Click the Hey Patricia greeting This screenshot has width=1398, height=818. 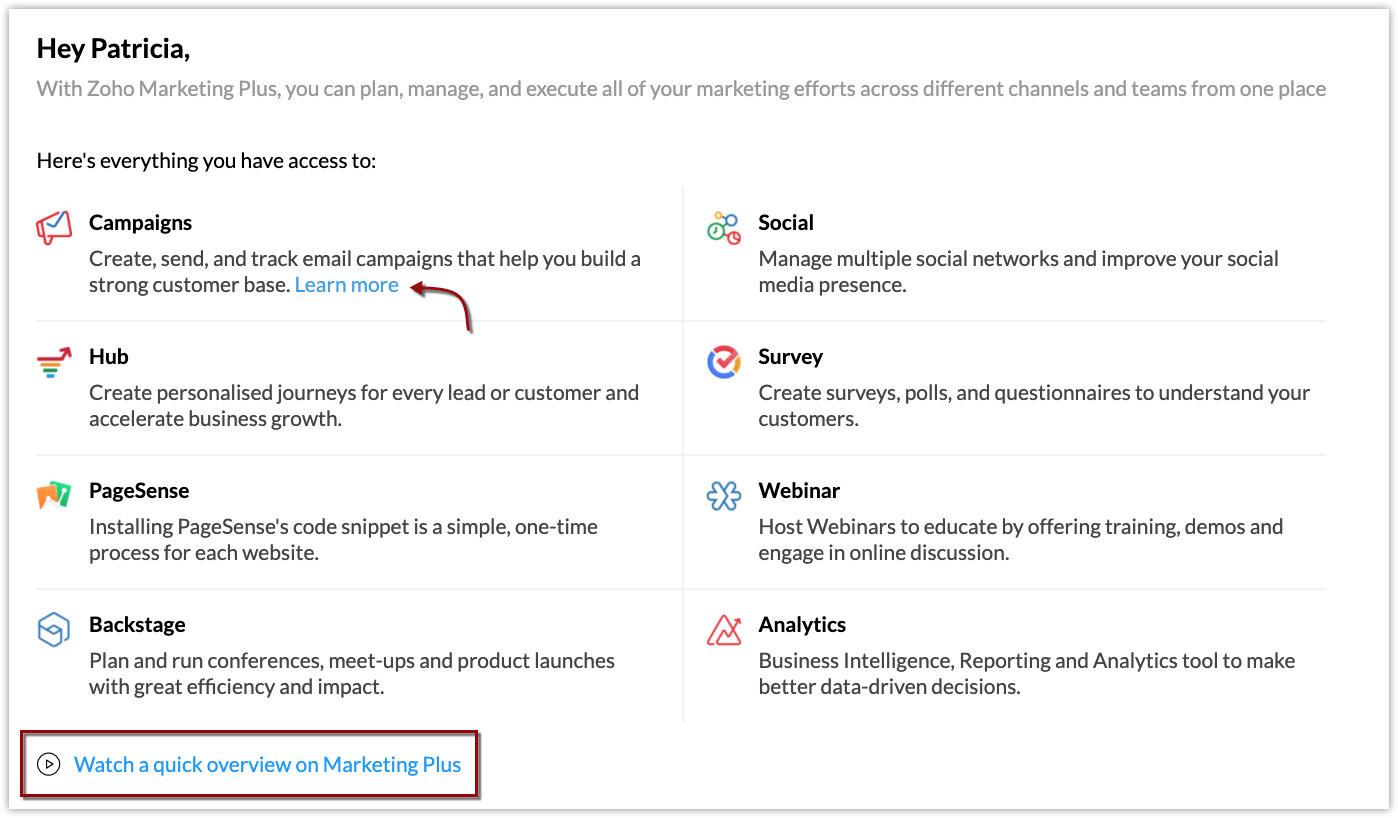click(113, 48)
